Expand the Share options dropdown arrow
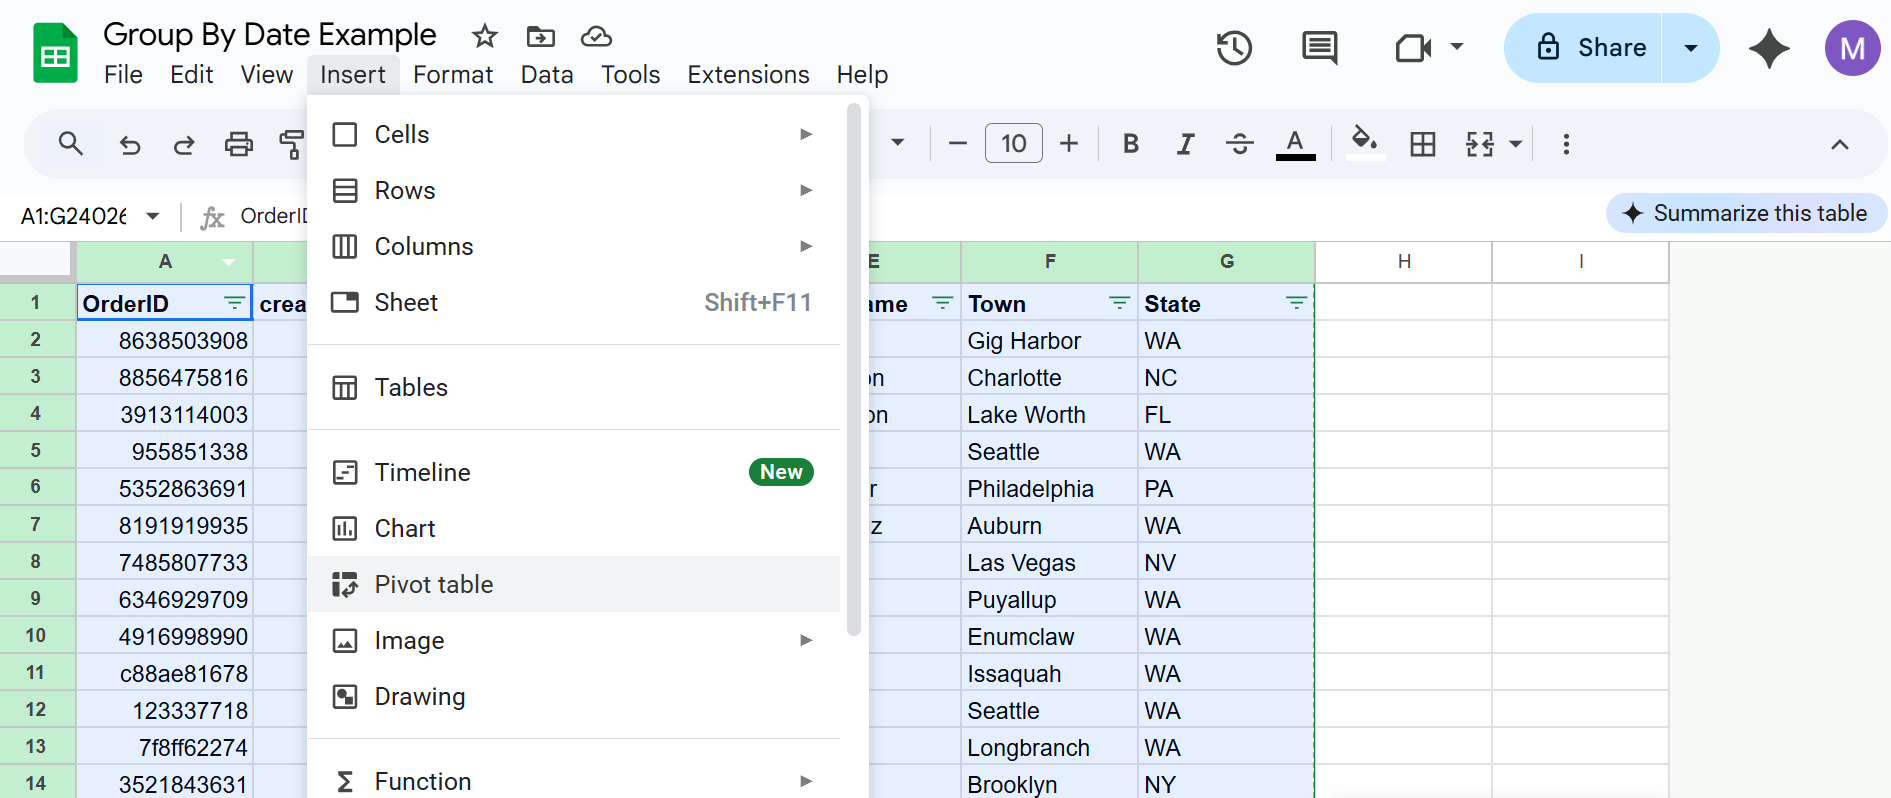Viewport: 1891px width, 798px height. pyautogui.click(x=1690, y=48)
